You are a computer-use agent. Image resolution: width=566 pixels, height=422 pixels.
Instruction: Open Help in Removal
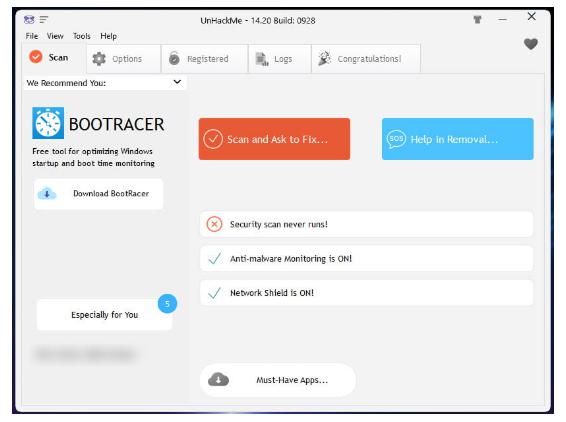click(458, 139)
